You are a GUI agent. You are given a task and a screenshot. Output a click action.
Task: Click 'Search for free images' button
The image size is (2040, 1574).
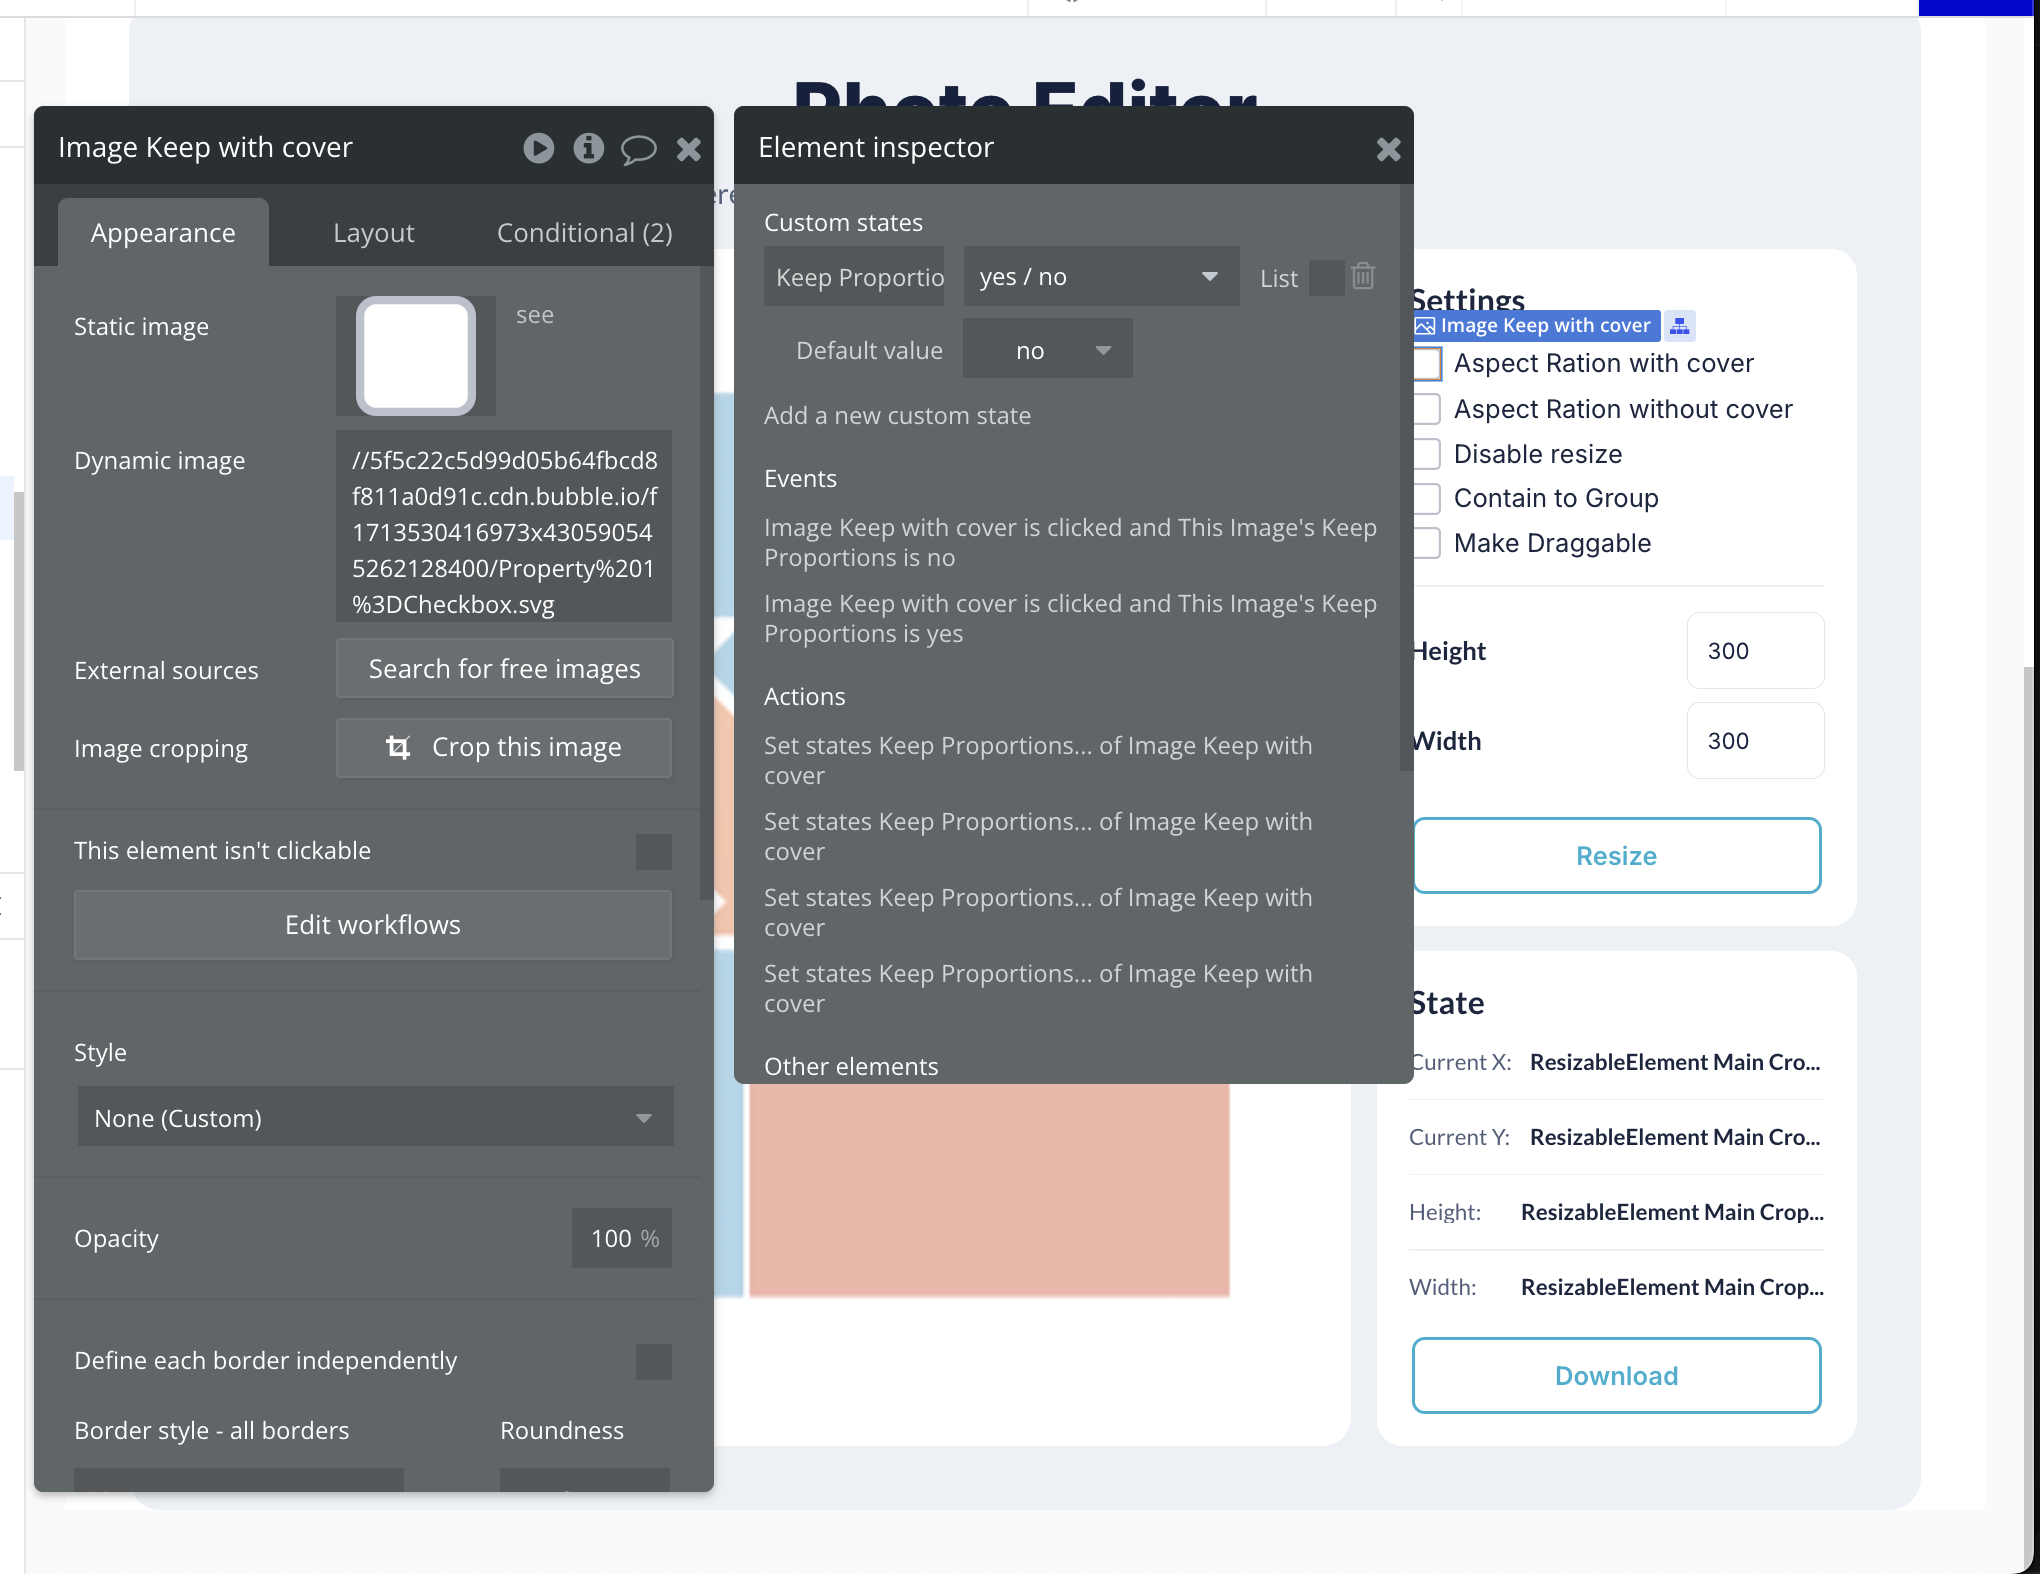504,669
